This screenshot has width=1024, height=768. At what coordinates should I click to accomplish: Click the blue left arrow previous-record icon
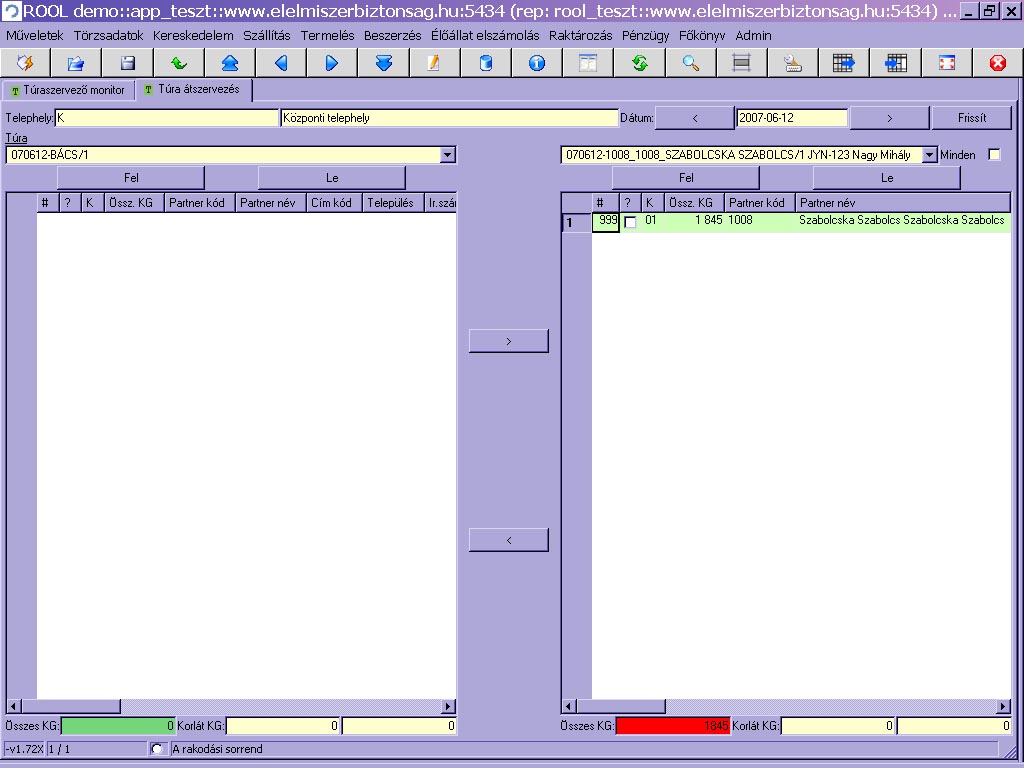point(281,63)
